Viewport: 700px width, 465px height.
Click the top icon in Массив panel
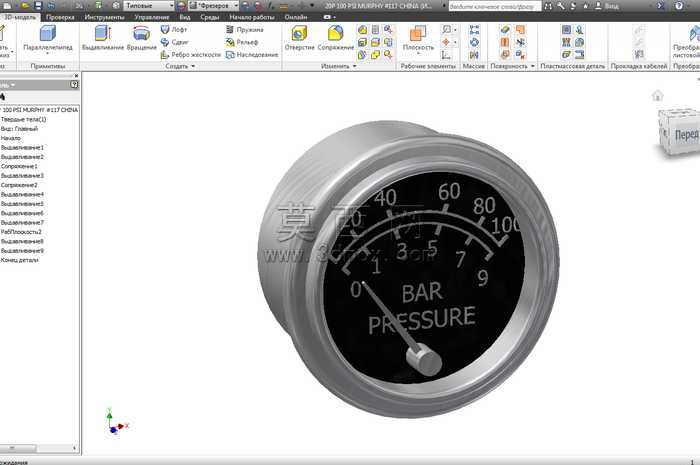click(x=474, y=30)
